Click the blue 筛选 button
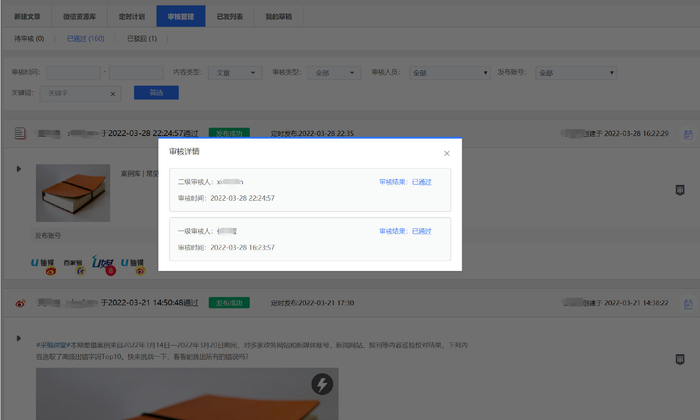Screen dimensions: 700x420 coord(155,93)
